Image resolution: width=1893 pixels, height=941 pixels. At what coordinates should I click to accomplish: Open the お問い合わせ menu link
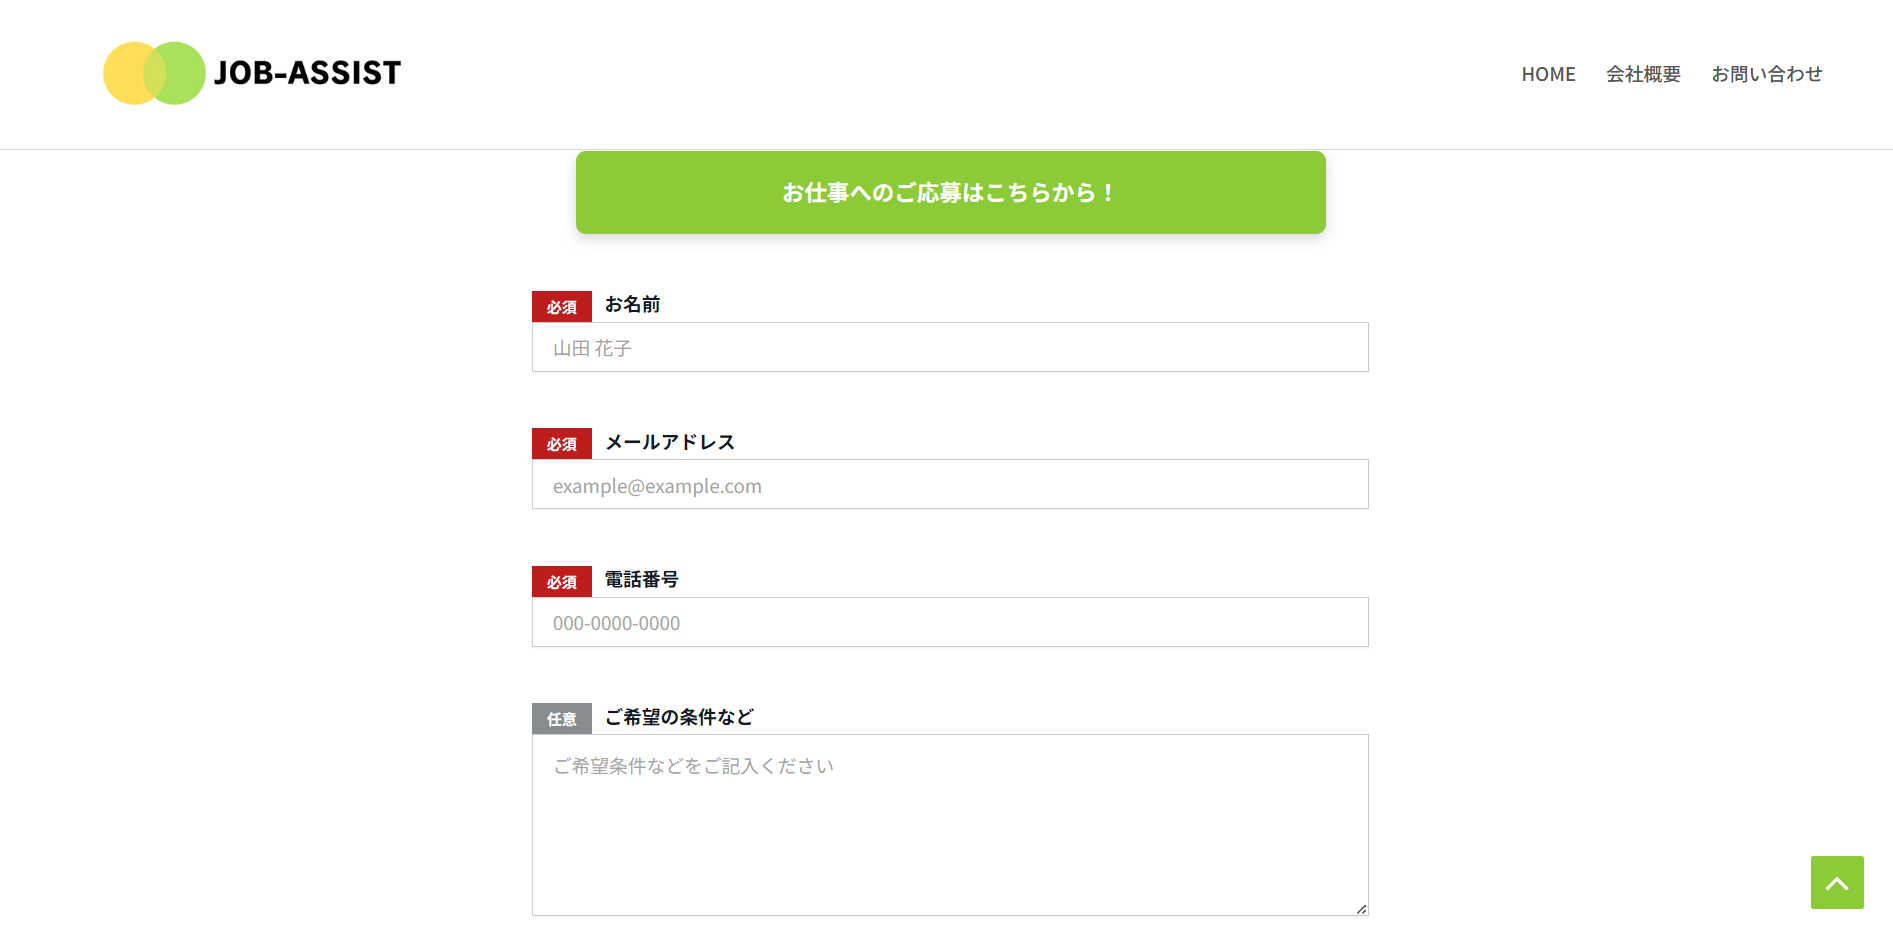point(1766,74)
